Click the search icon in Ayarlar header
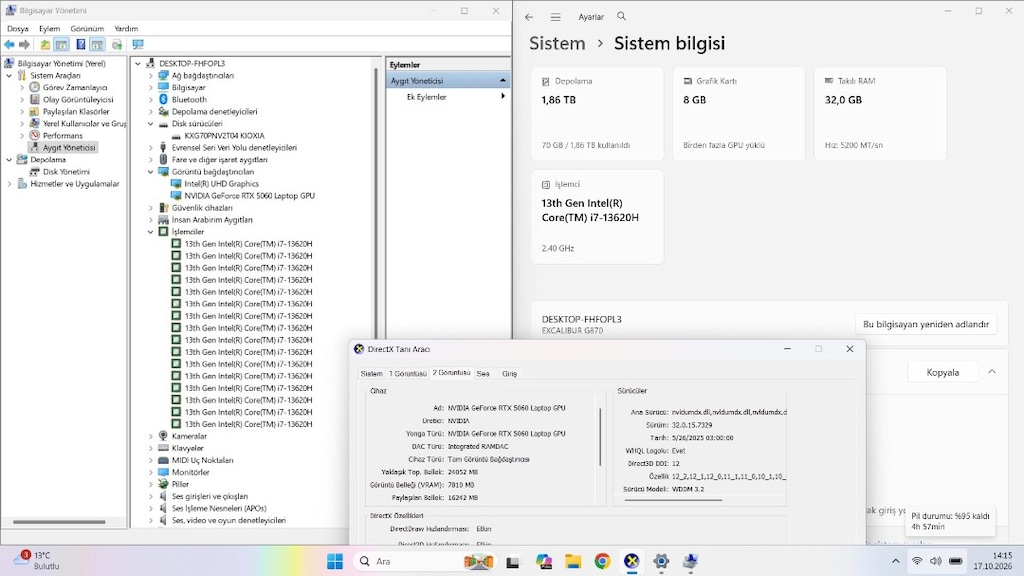Screen dimensions: 1024x576 click(621, 16)
